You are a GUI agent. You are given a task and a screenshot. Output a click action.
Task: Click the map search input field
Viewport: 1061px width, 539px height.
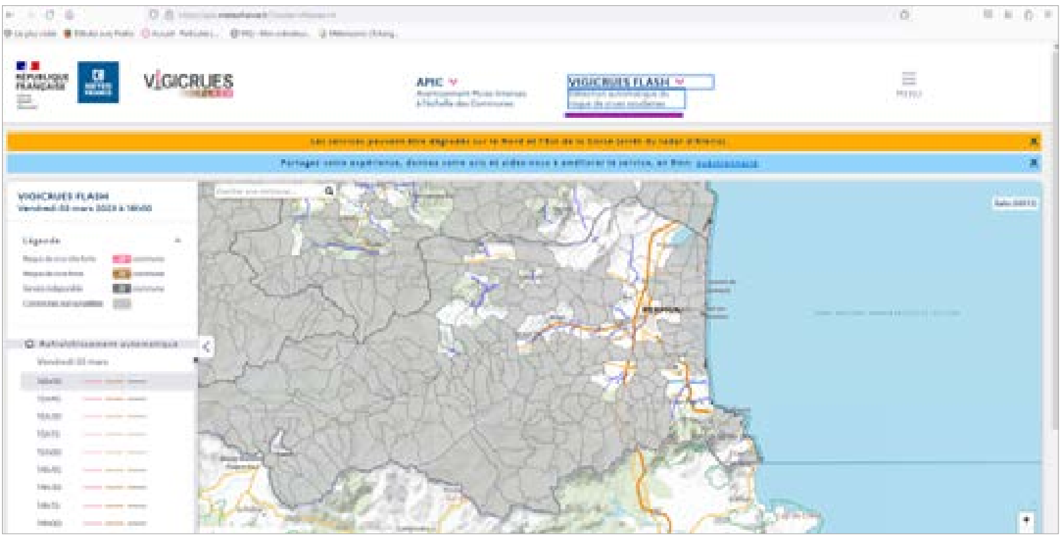click(267, 190)
